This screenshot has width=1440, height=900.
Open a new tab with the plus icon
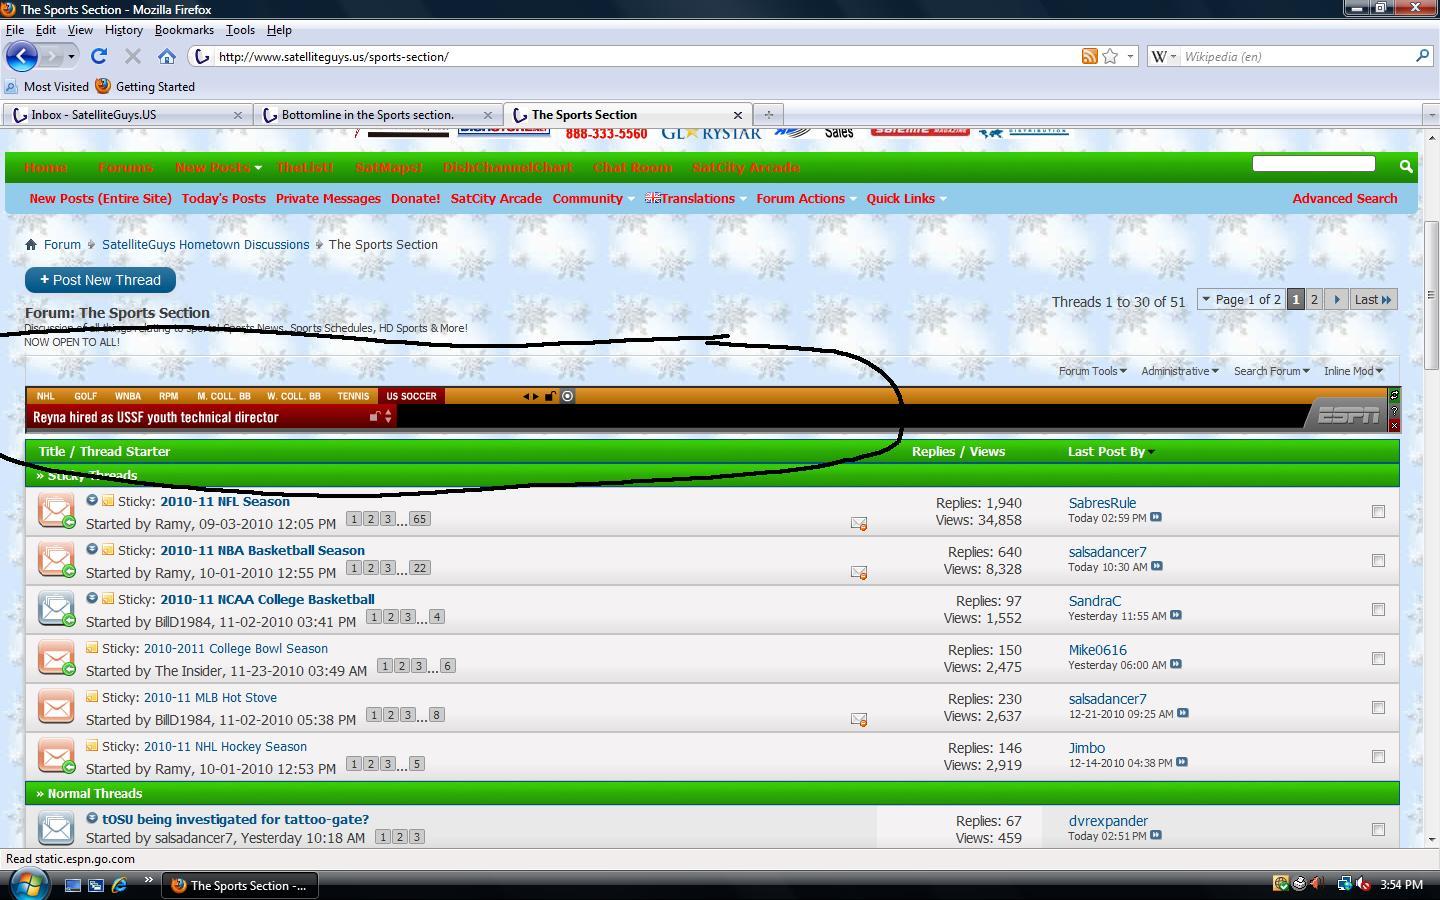pos(768,114)
